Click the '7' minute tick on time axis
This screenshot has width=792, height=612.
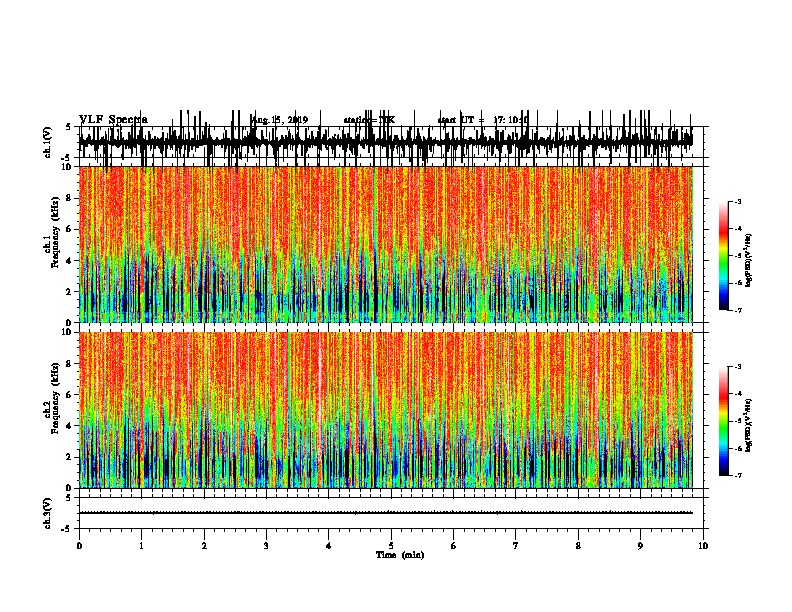(x=516, y=546)
